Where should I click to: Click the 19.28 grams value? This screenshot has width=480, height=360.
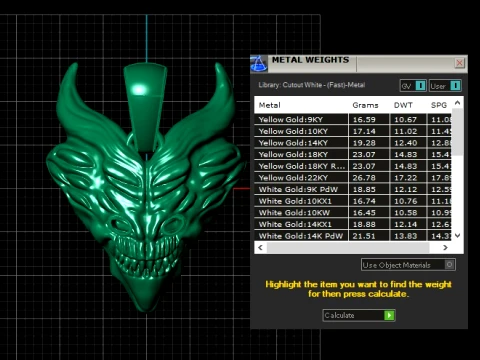point(364,143)
